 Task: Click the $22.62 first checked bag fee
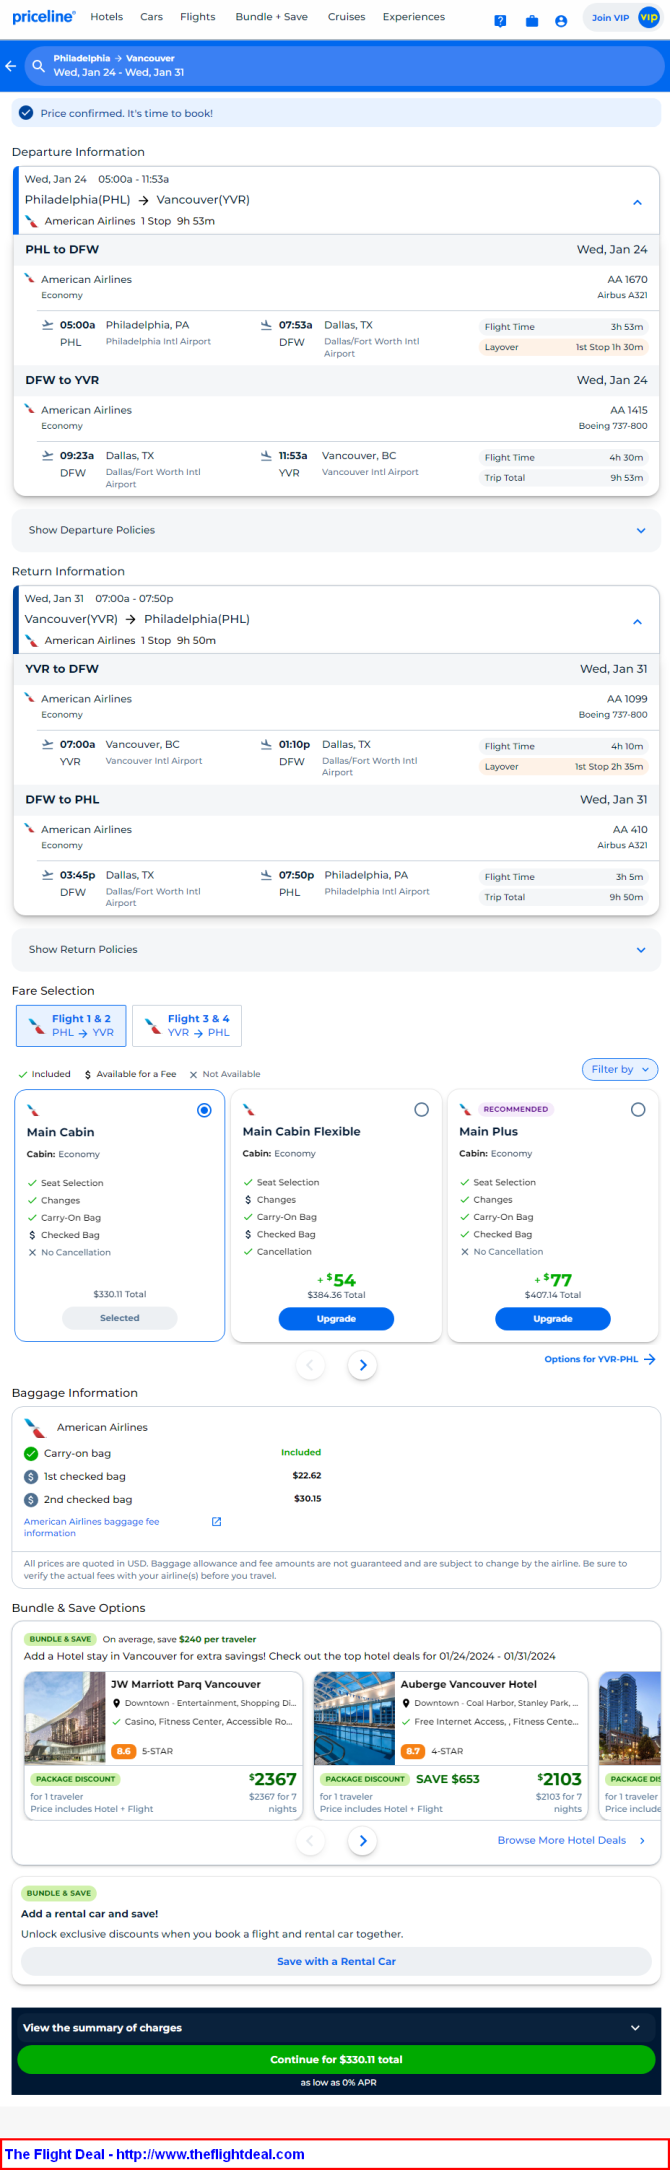pyautogui.click(x=307, y=1476)
